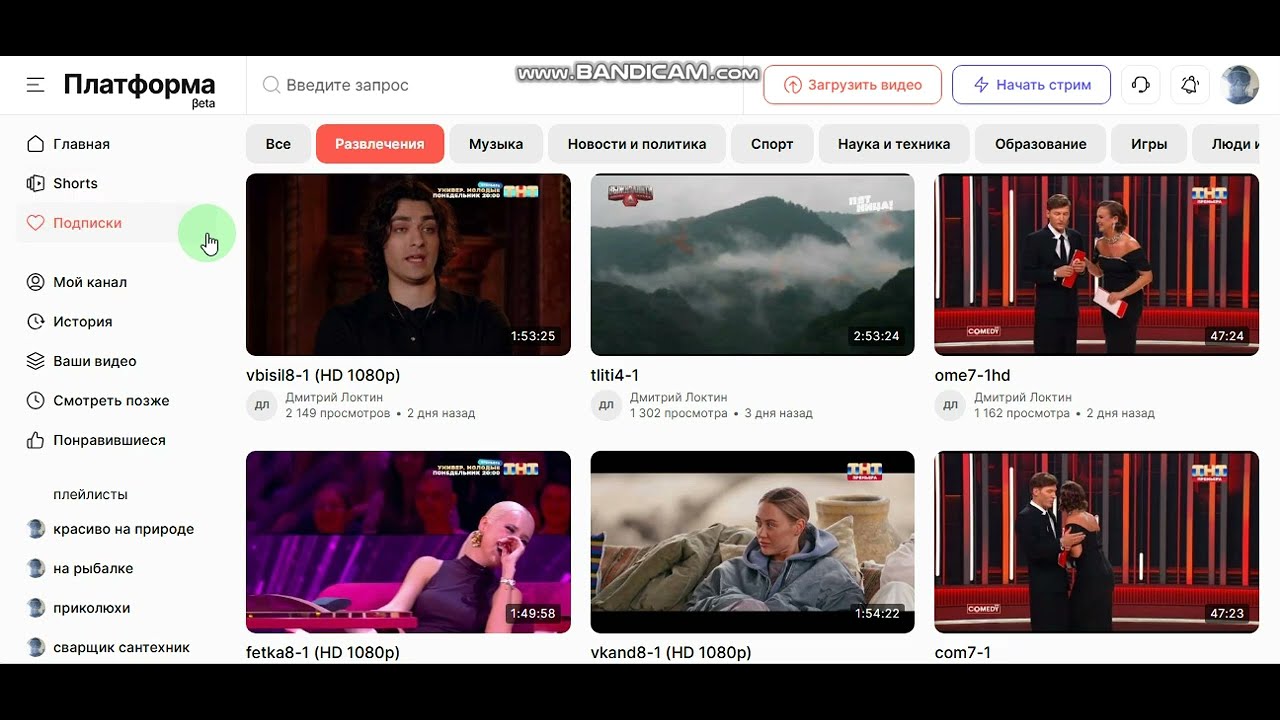Open the tliti4-1 mountains thumbnail
This screenshot has width=1280, height=720.
point(752,265)
